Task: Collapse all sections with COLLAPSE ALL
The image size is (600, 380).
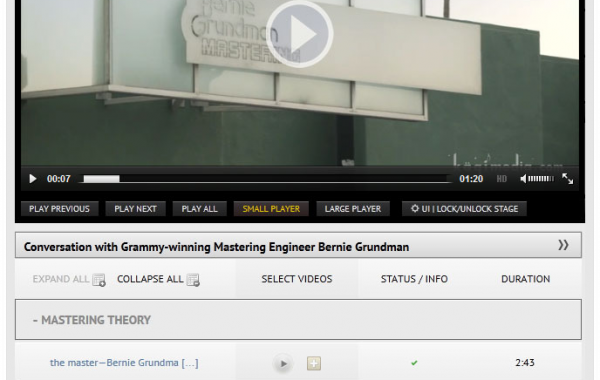Action: pyautogui.click(x=158, y=279)
